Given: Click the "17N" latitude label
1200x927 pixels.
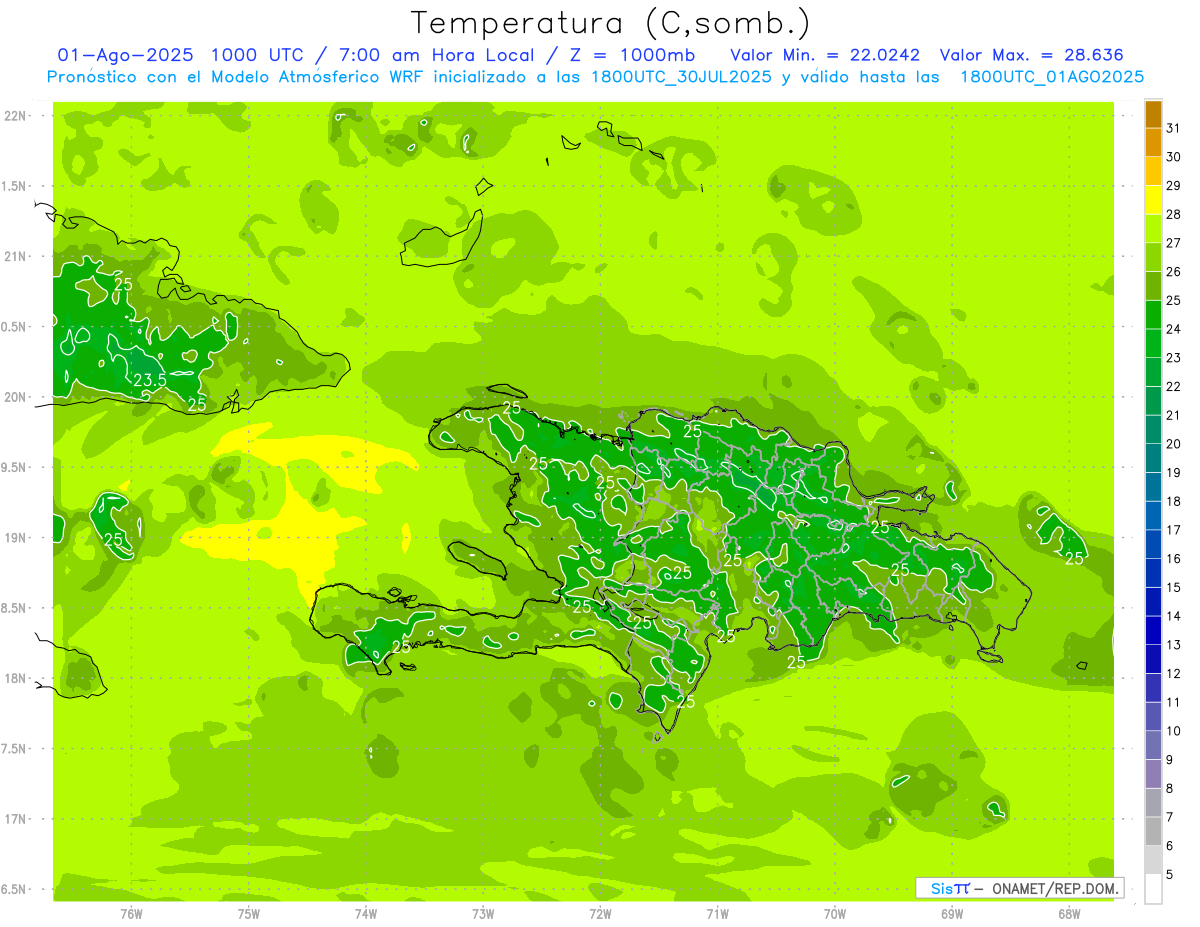Looking at the screenshot, I should (15, 819).
